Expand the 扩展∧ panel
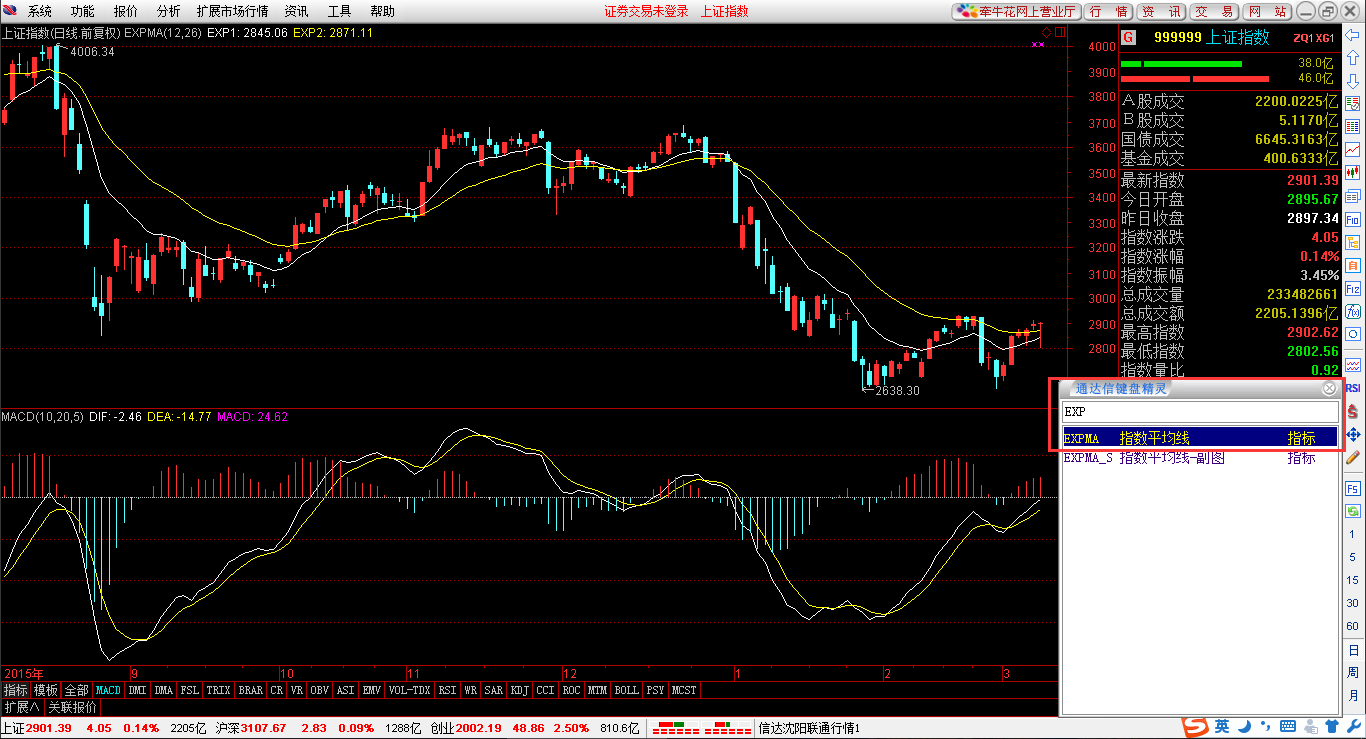The width and height of the screenshot is (1366, 739). [x=21, y=707]
